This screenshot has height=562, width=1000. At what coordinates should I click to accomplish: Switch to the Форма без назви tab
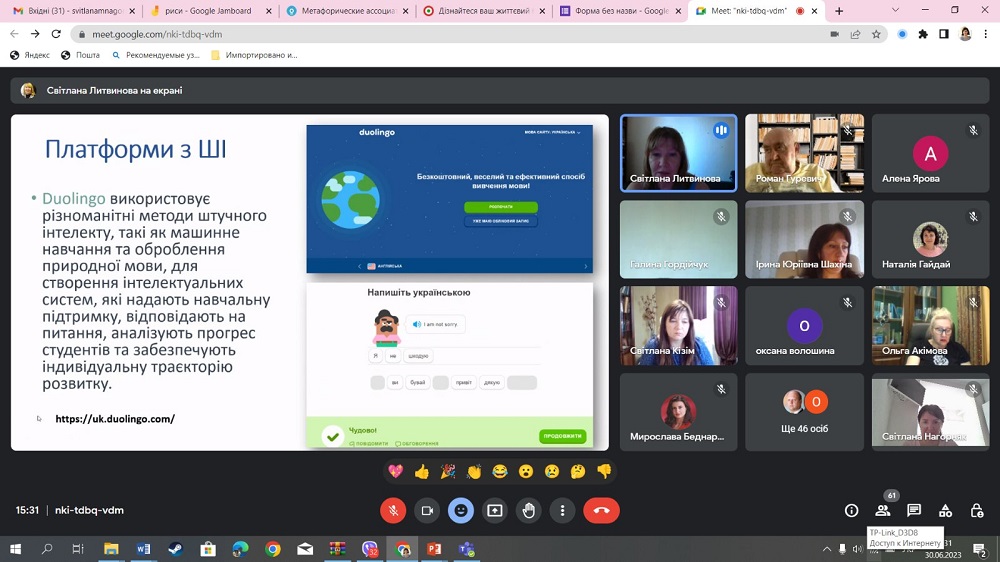[x=621, y=11]
